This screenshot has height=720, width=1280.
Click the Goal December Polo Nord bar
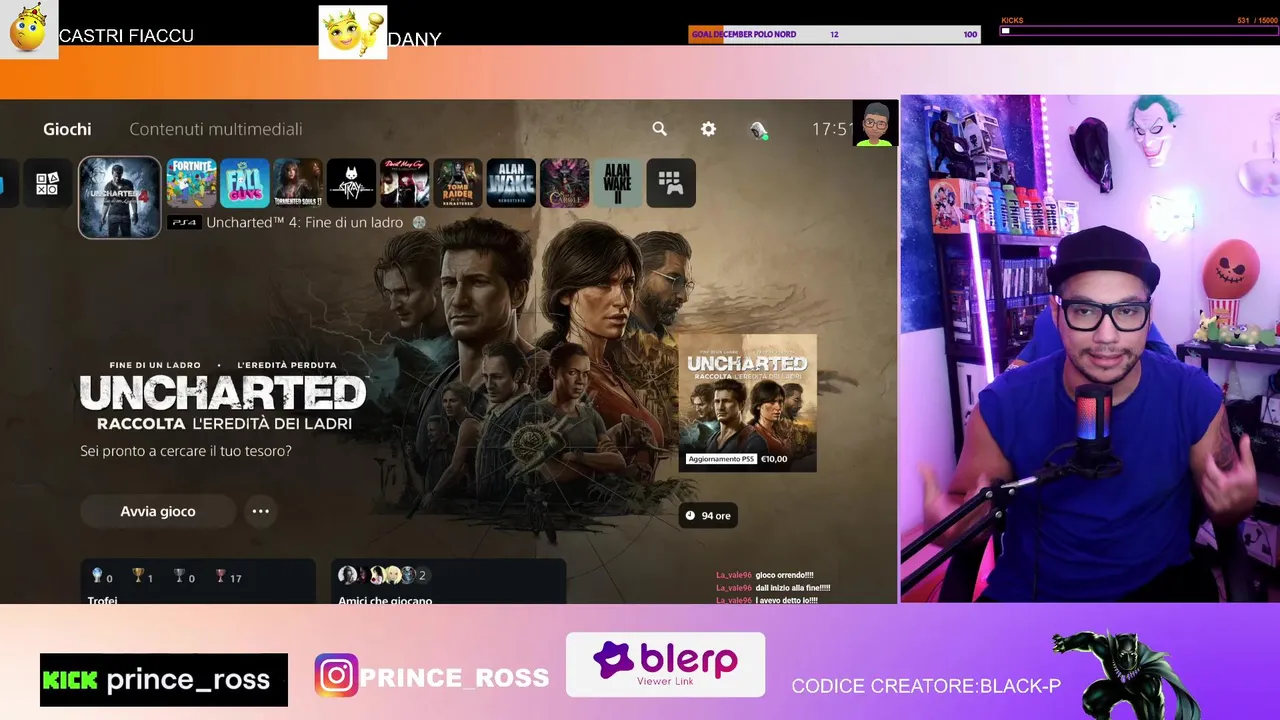[x=834, y=34]
